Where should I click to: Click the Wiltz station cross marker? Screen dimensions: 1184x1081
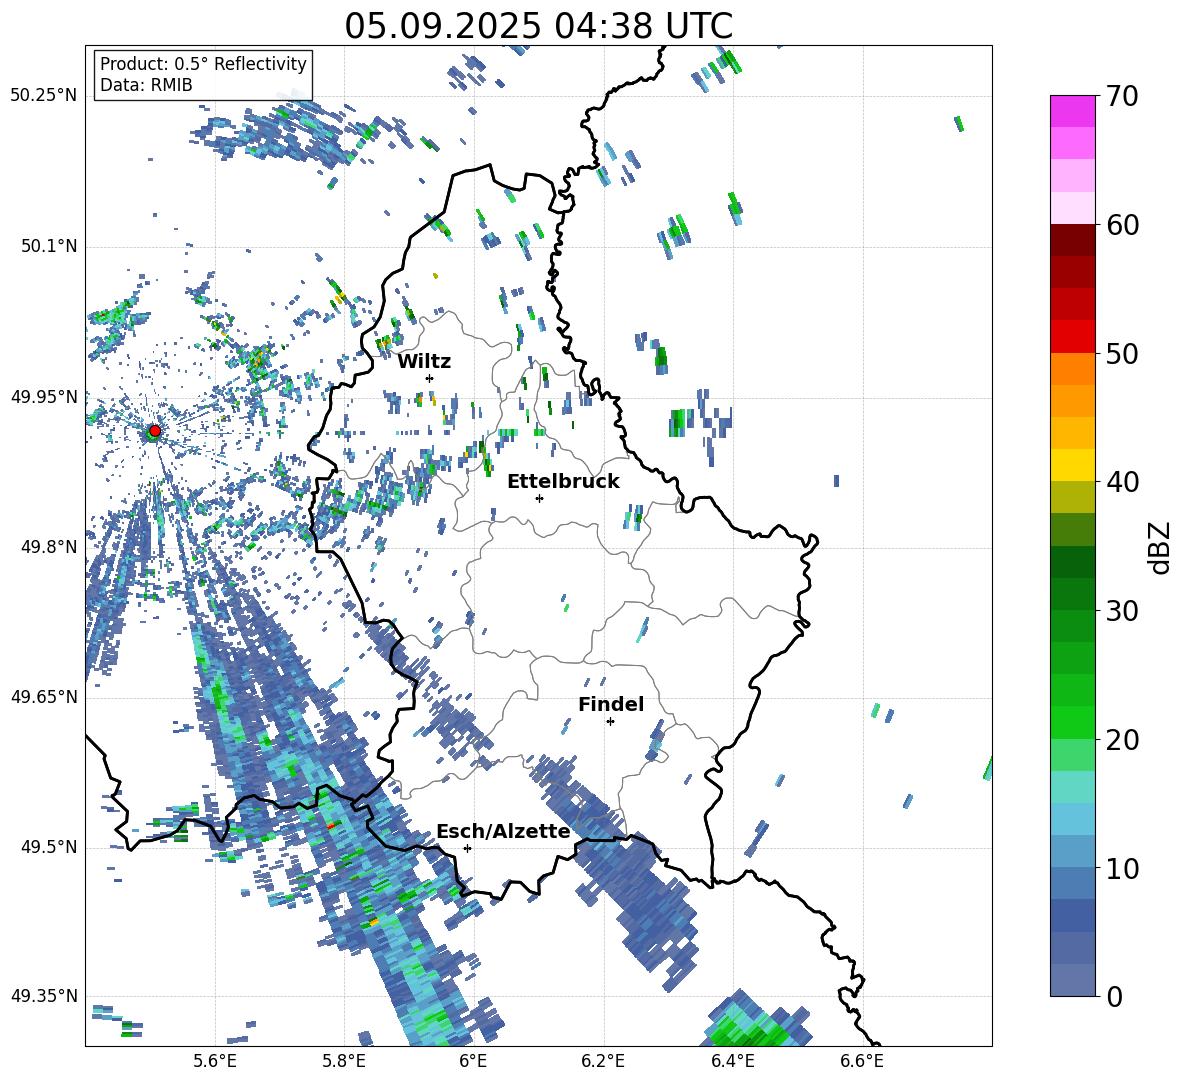(429, 378)
